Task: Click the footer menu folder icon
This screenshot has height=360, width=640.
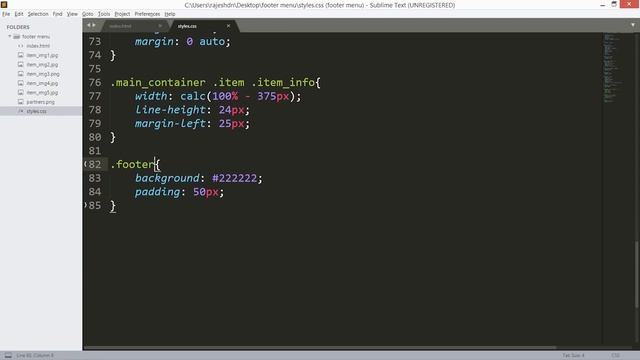Action: [x=17, y=36]
